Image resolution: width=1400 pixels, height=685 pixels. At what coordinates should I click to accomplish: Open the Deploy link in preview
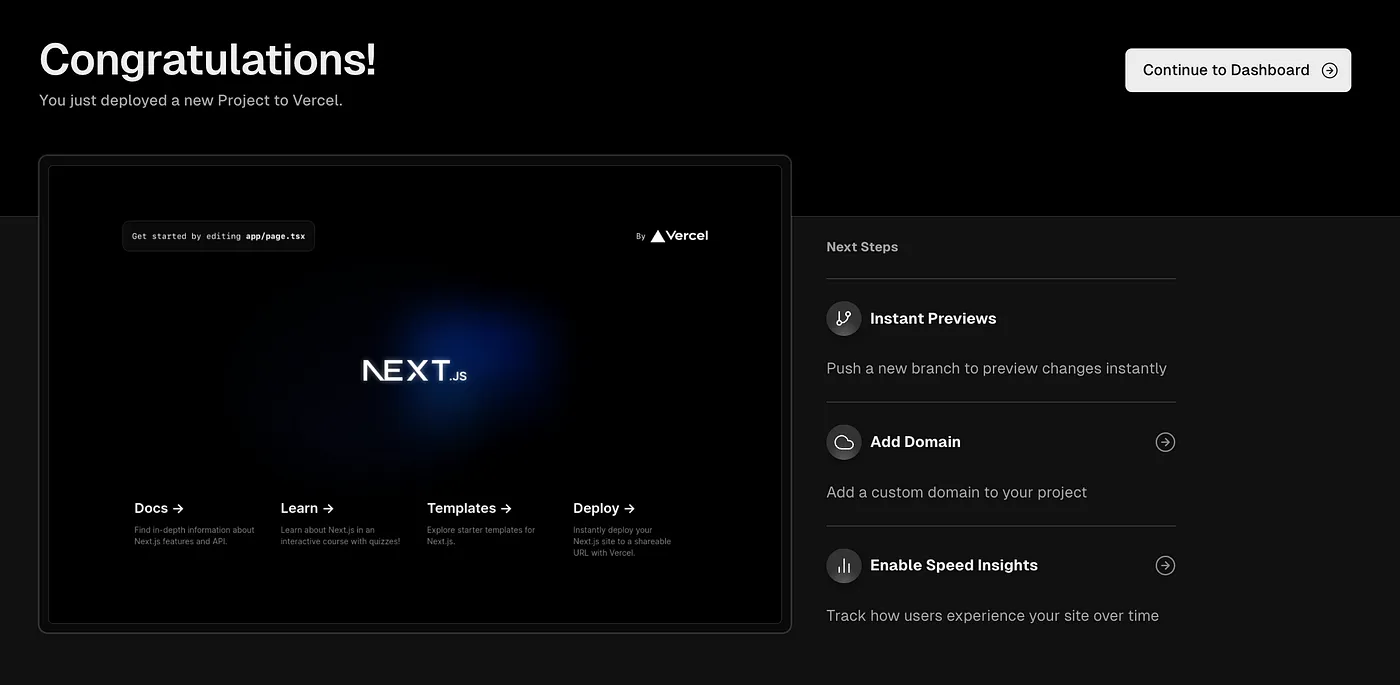(604, 508)
